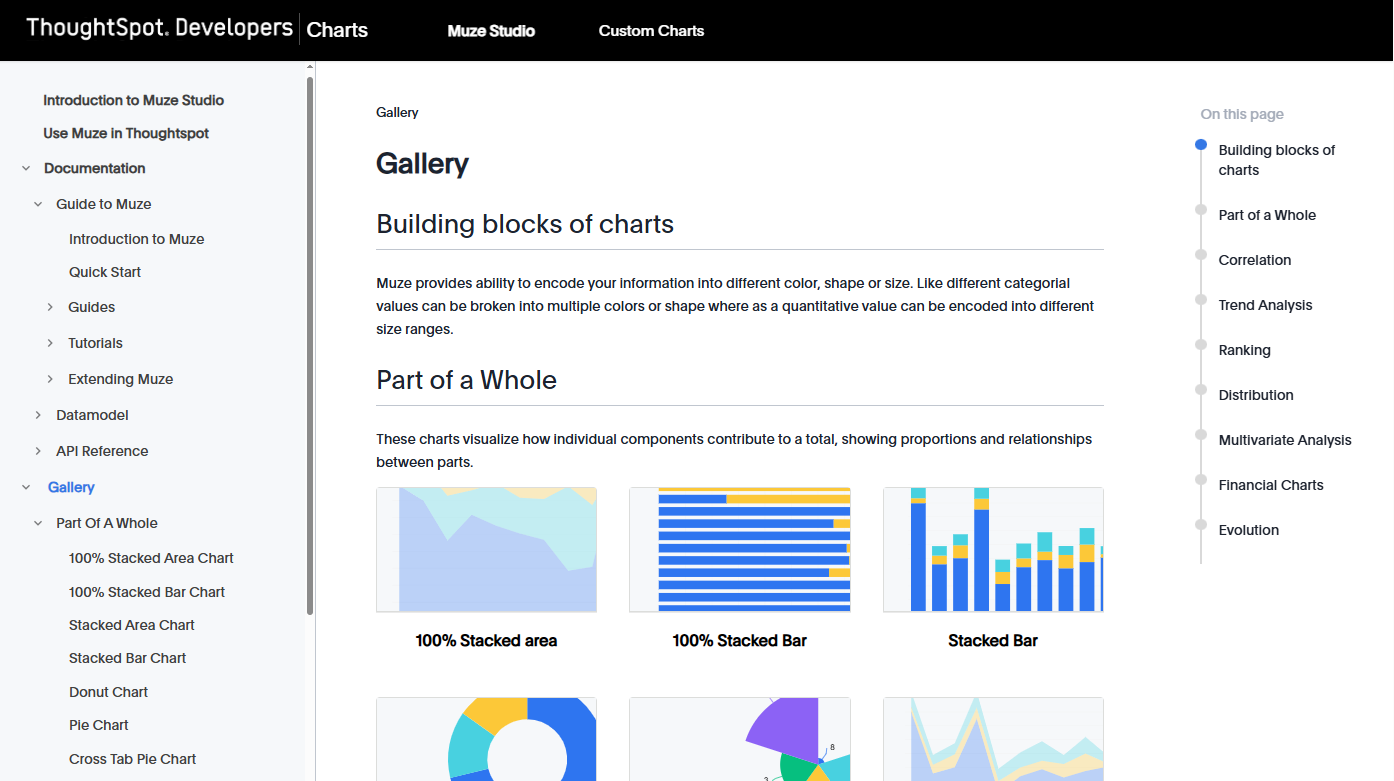Jump to Financial Charts section
The width and height of the screenshot is (1394, 781).
[x=1270, y=485]
